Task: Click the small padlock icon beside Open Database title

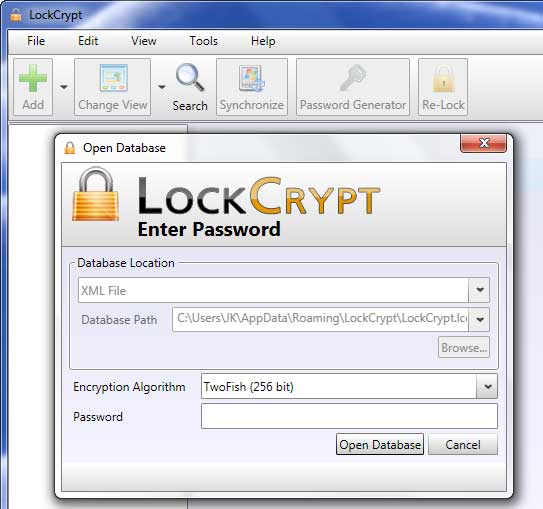Action: (x=70, y=148)
